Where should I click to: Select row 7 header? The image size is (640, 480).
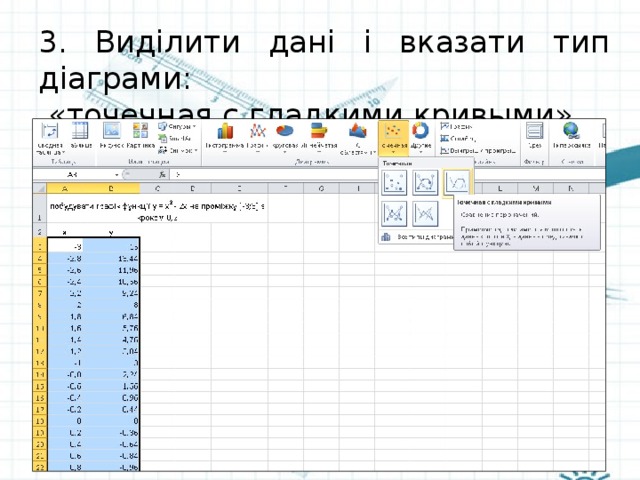40,293
